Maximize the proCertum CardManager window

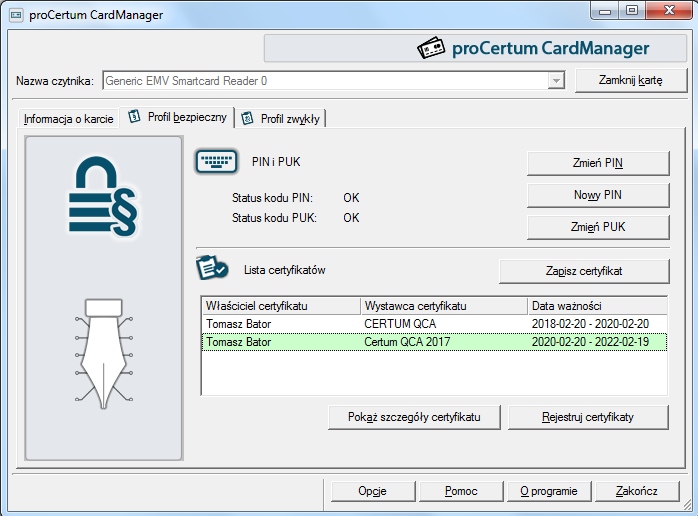(x=632, y=11)
